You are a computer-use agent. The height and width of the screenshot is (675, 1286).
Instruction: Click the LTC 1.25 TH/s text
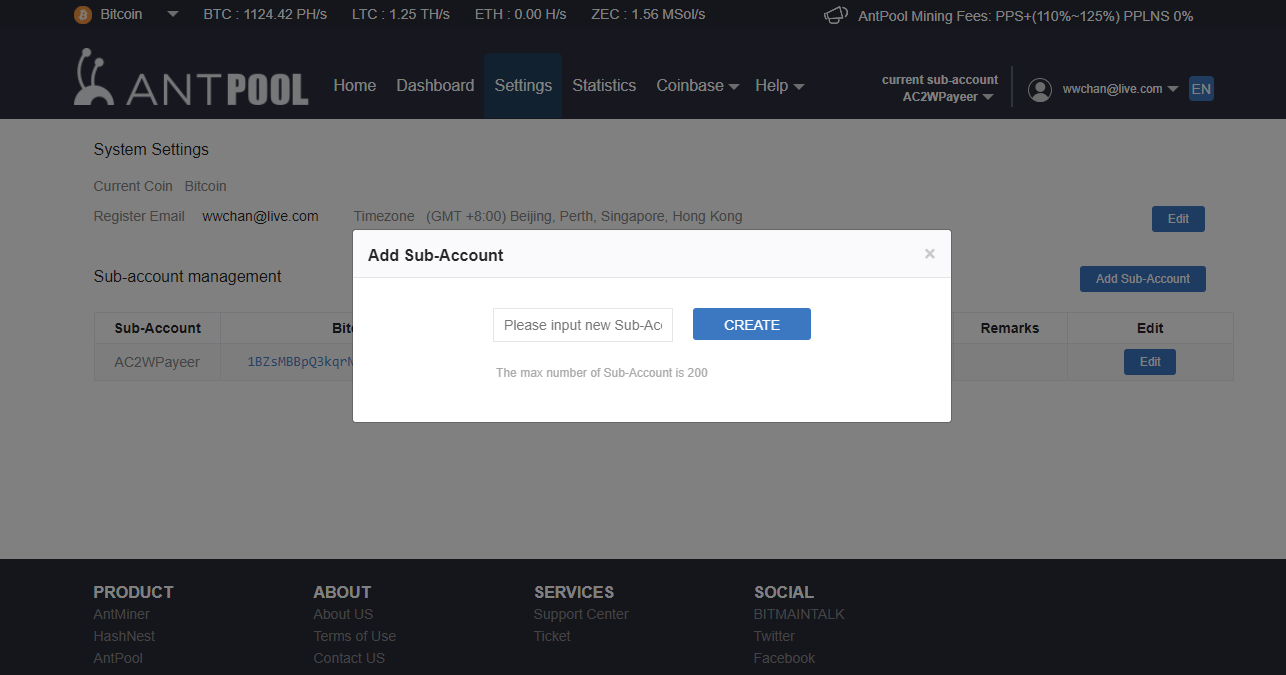coord(401,15)
